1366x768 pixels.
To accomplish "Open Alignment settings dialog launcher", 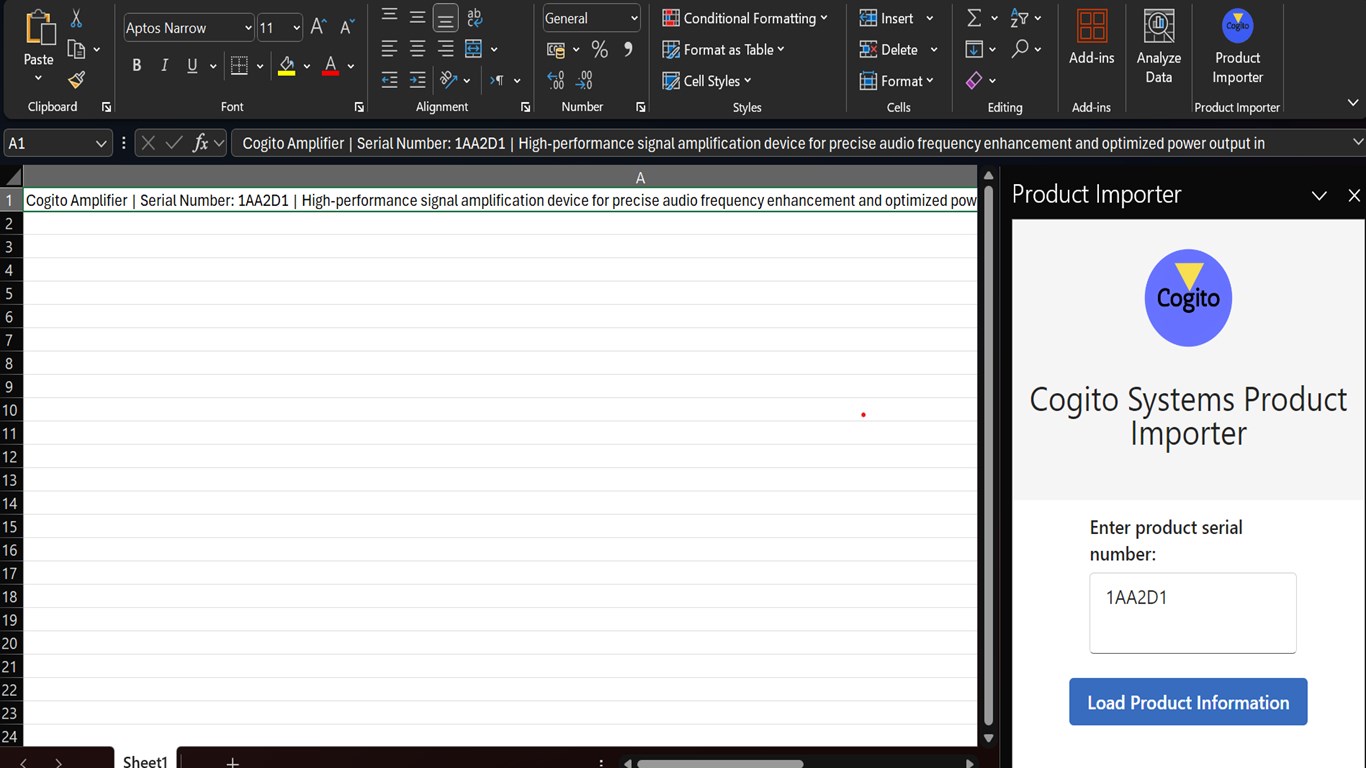I will pyautogui.click(x=525, y=107).
